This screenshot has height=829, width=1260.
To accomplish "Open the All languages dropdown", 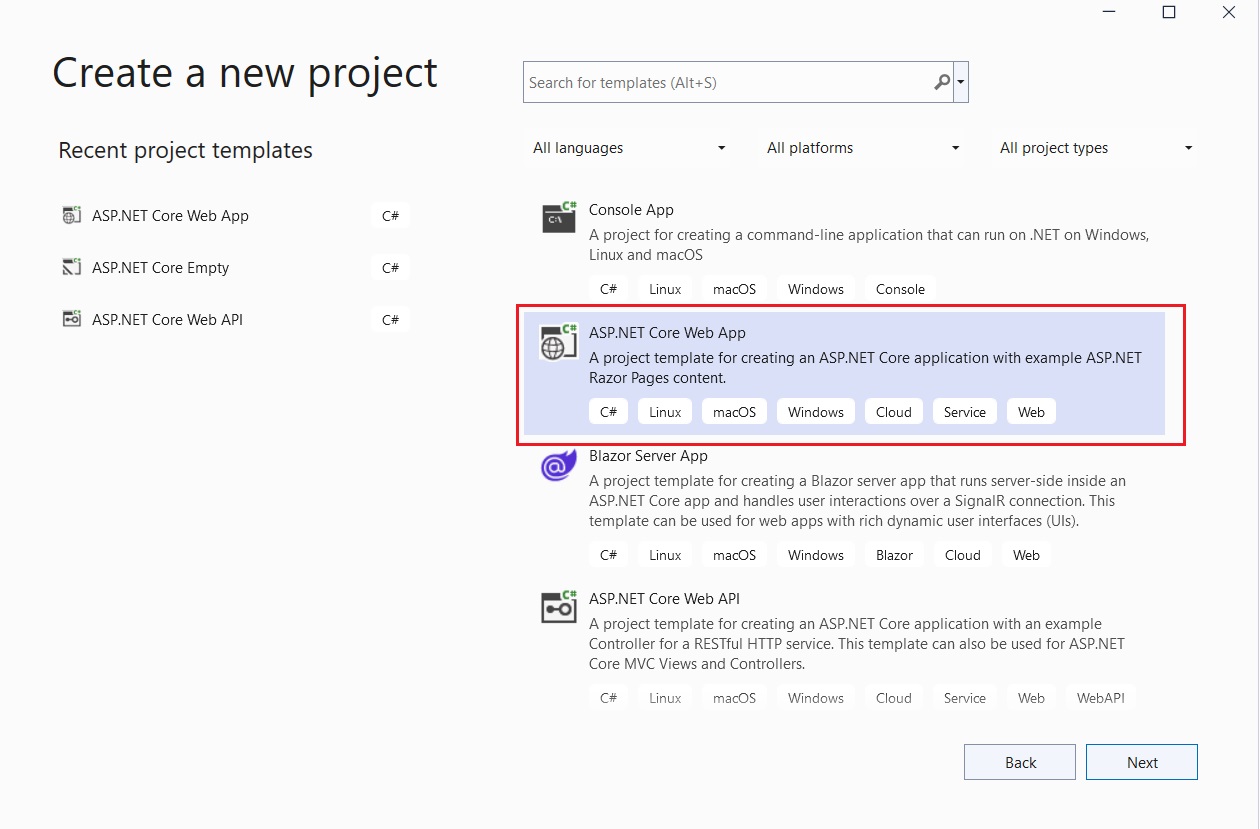I will tap(630, 148).
